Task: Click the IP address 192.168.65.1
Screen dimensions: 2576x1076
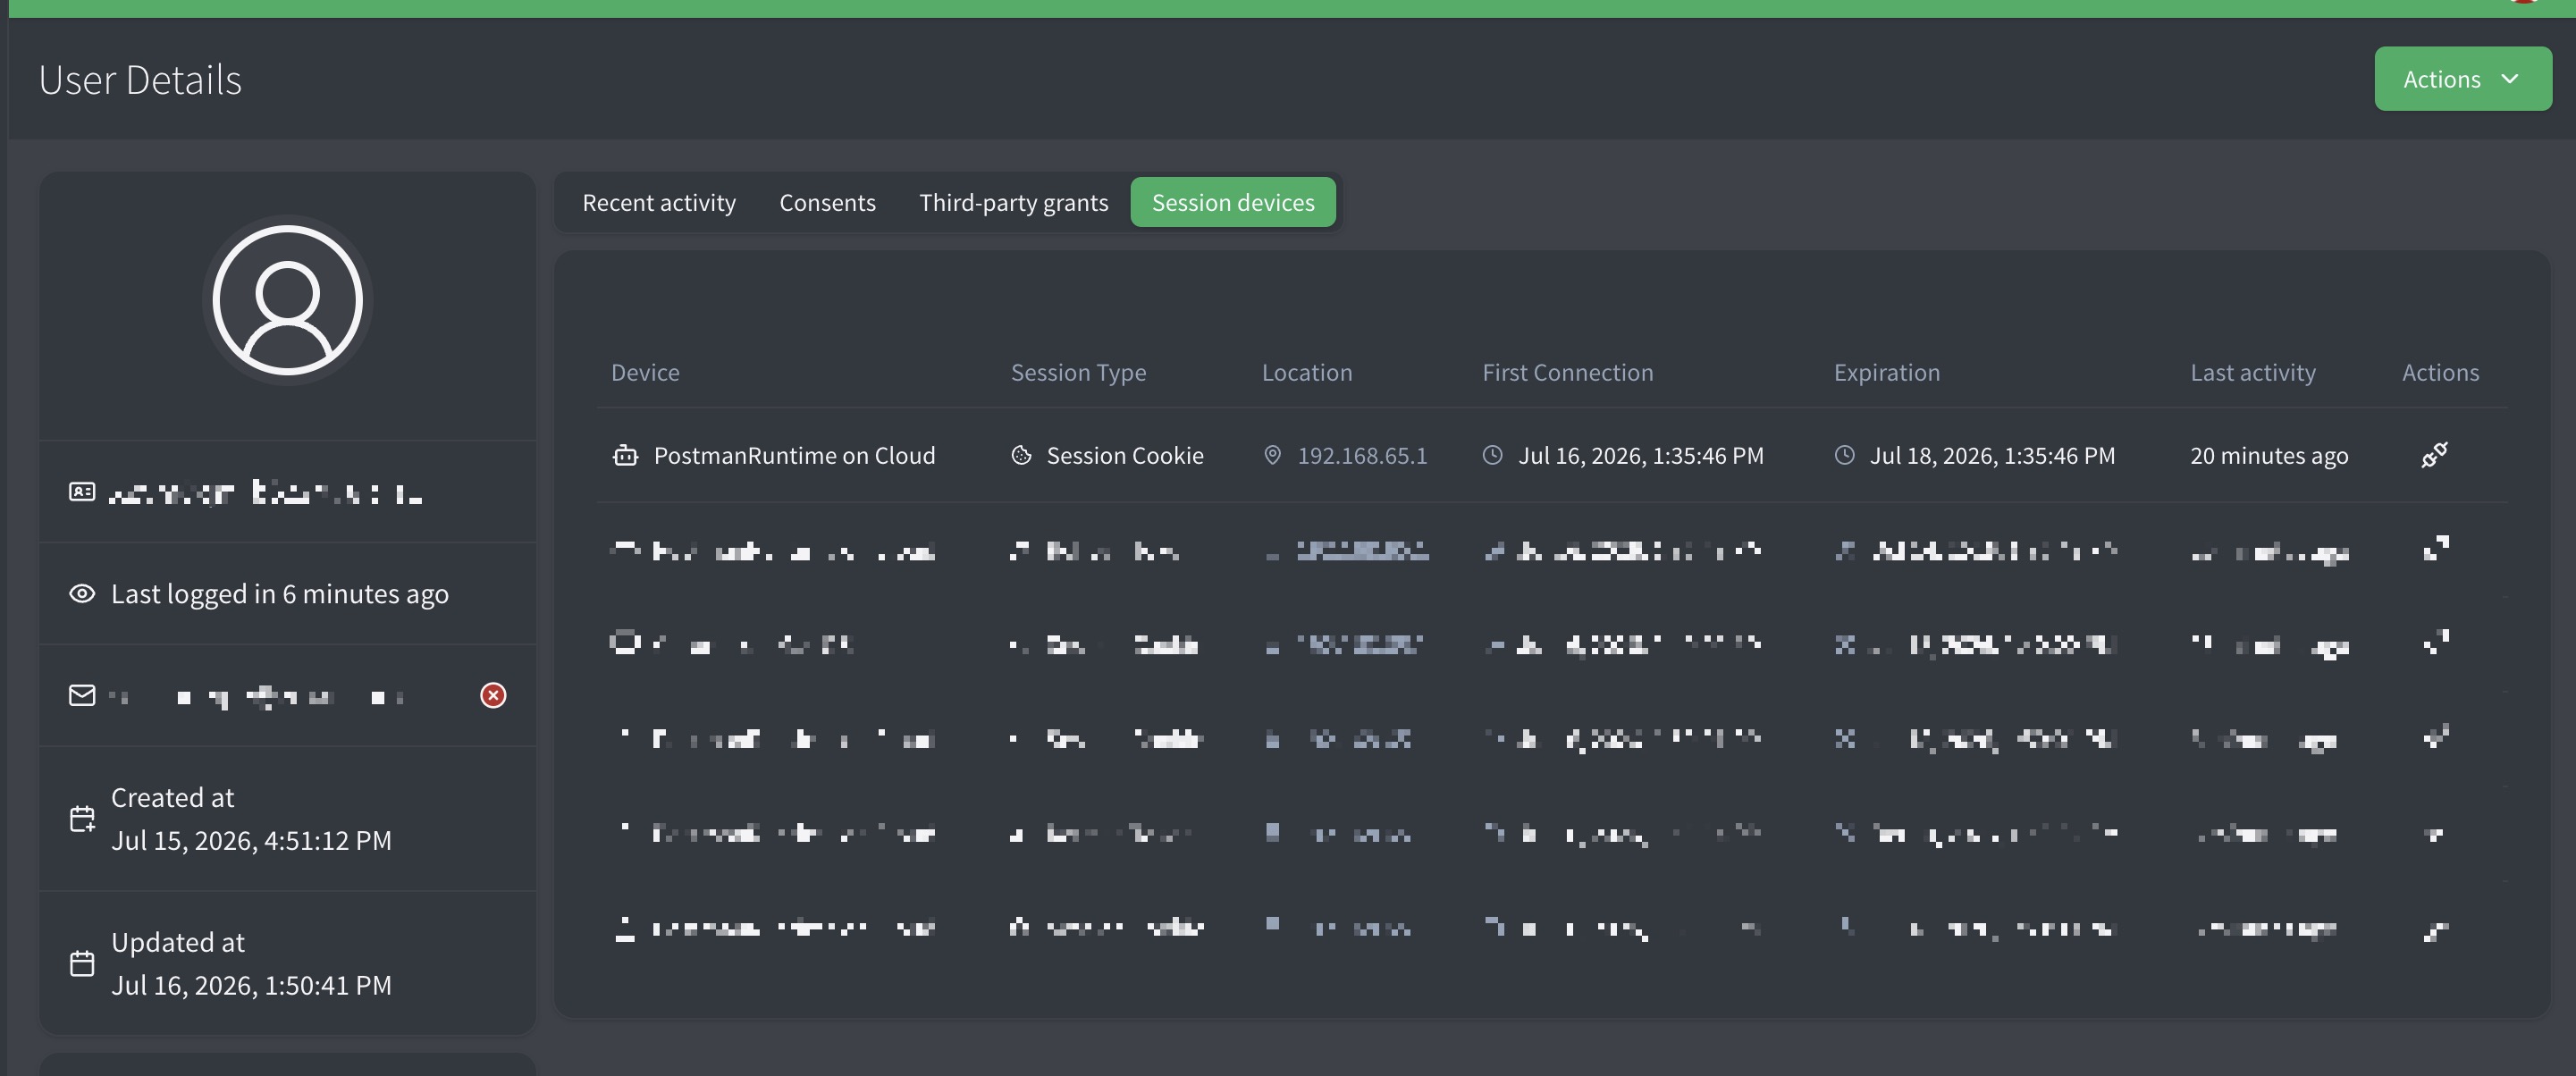Action: tap(1362, 456)
